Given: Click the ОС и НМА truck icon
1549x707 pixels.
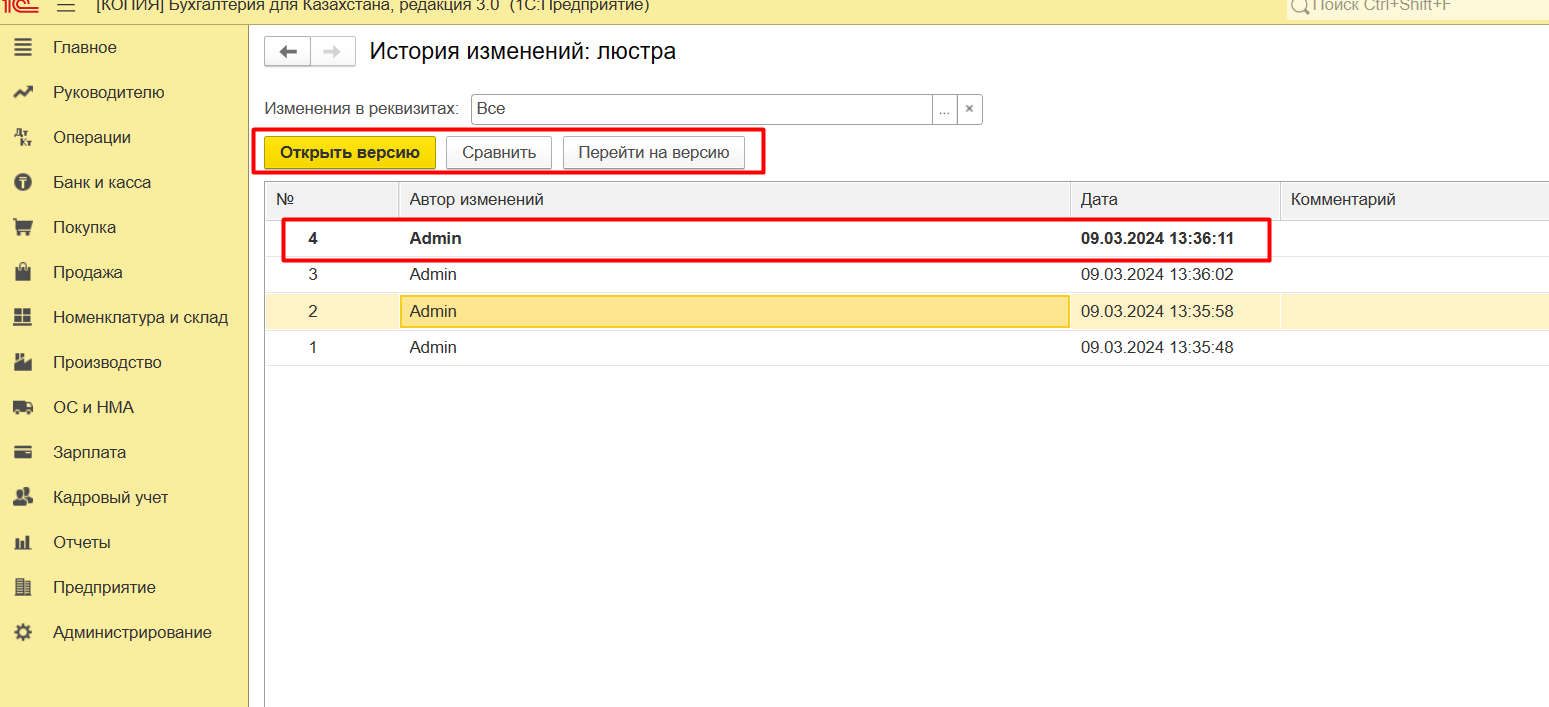Looking at the screenshot, I should 23,408.
